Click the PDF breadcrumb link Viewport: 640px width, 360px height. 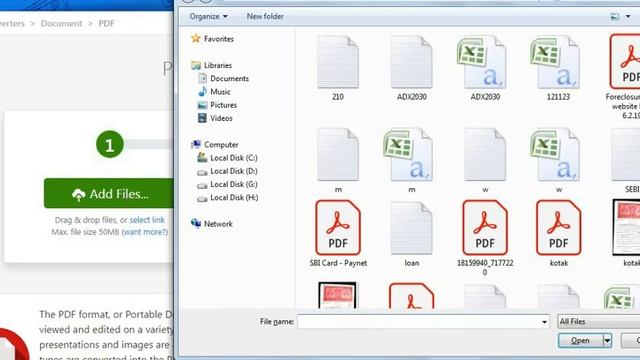107,24
